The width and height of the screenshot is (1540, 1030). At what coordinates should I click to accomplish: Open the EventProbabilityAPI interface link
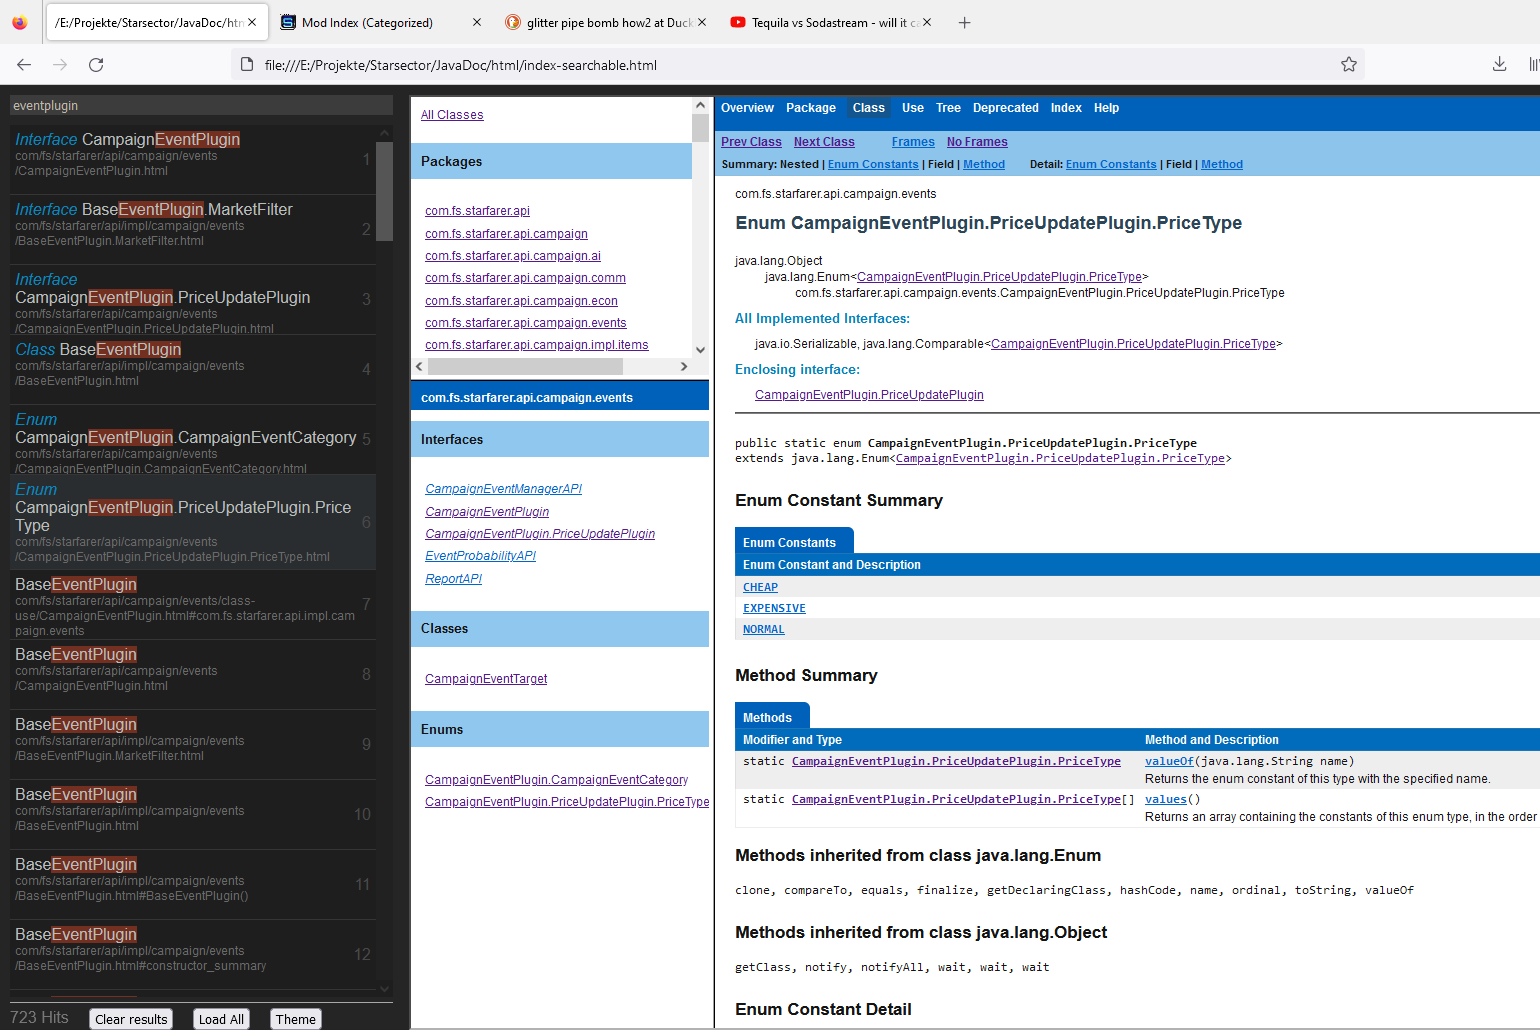coord(480,556)
